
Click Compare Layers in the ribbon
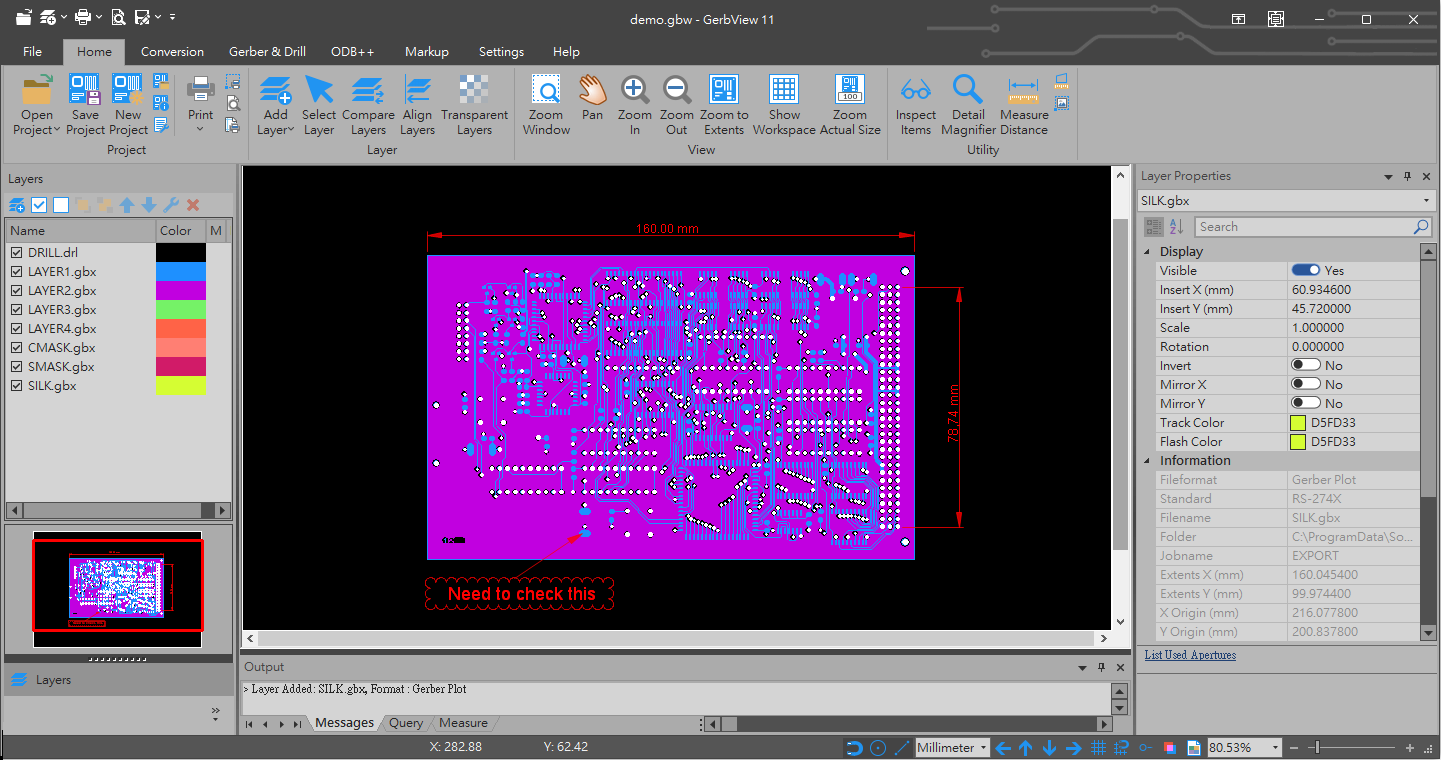pos(368,105)
